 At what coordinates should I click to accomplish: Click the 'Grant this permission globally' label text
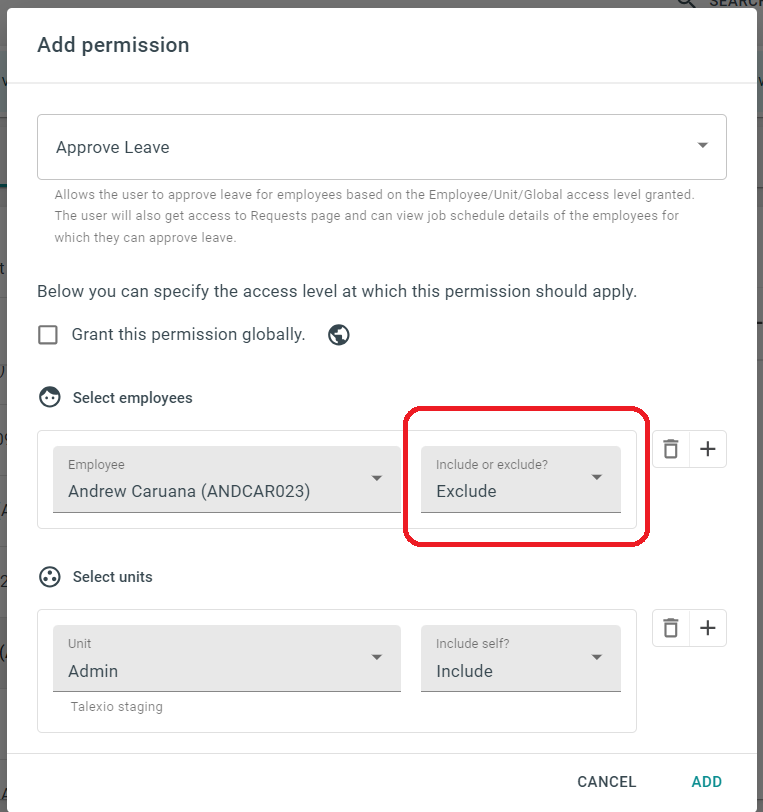tap(188, 335)
